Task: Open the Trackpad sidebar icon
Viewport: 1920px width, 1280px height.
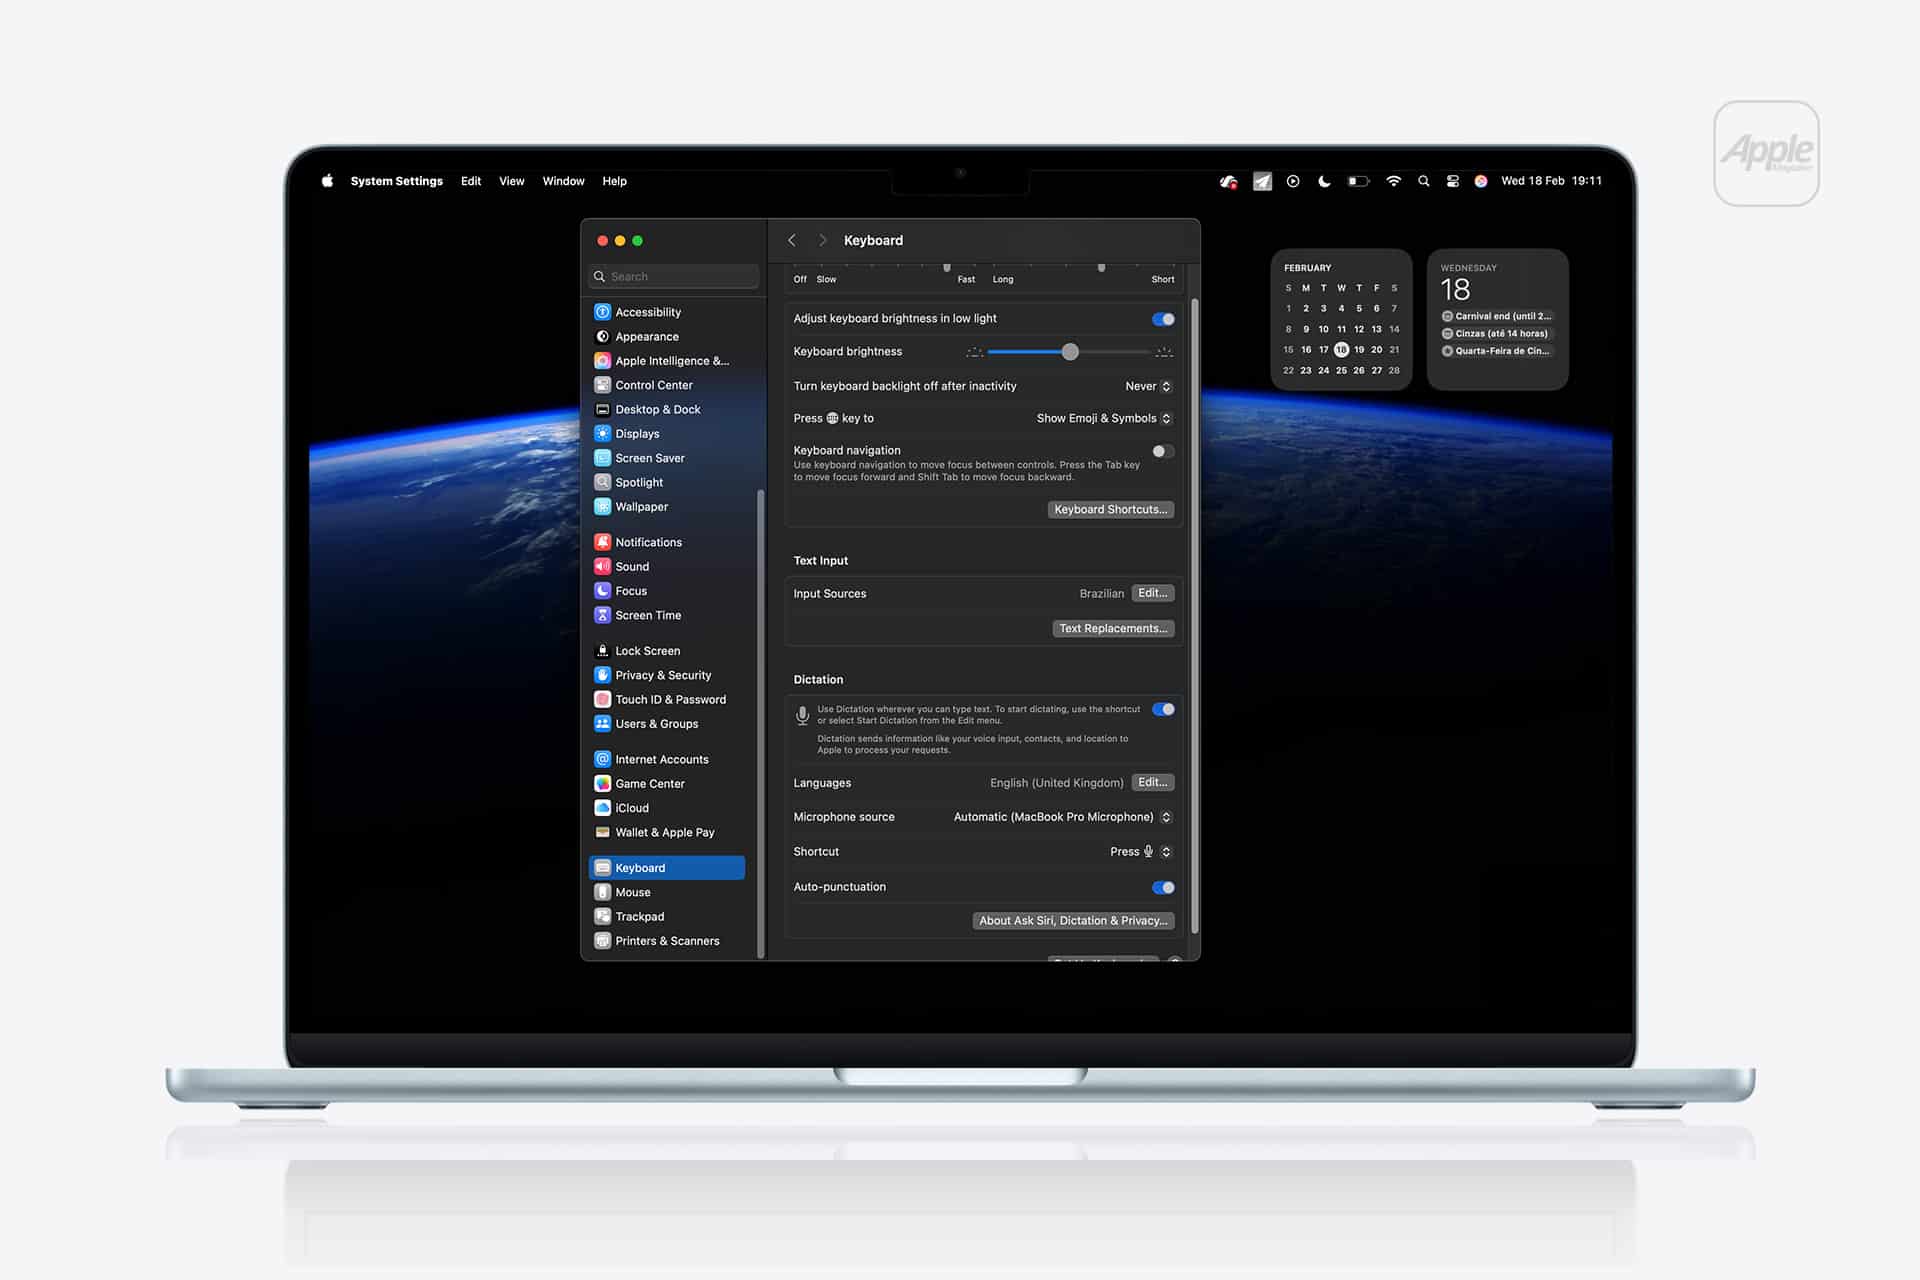Action: click(602, 917)
